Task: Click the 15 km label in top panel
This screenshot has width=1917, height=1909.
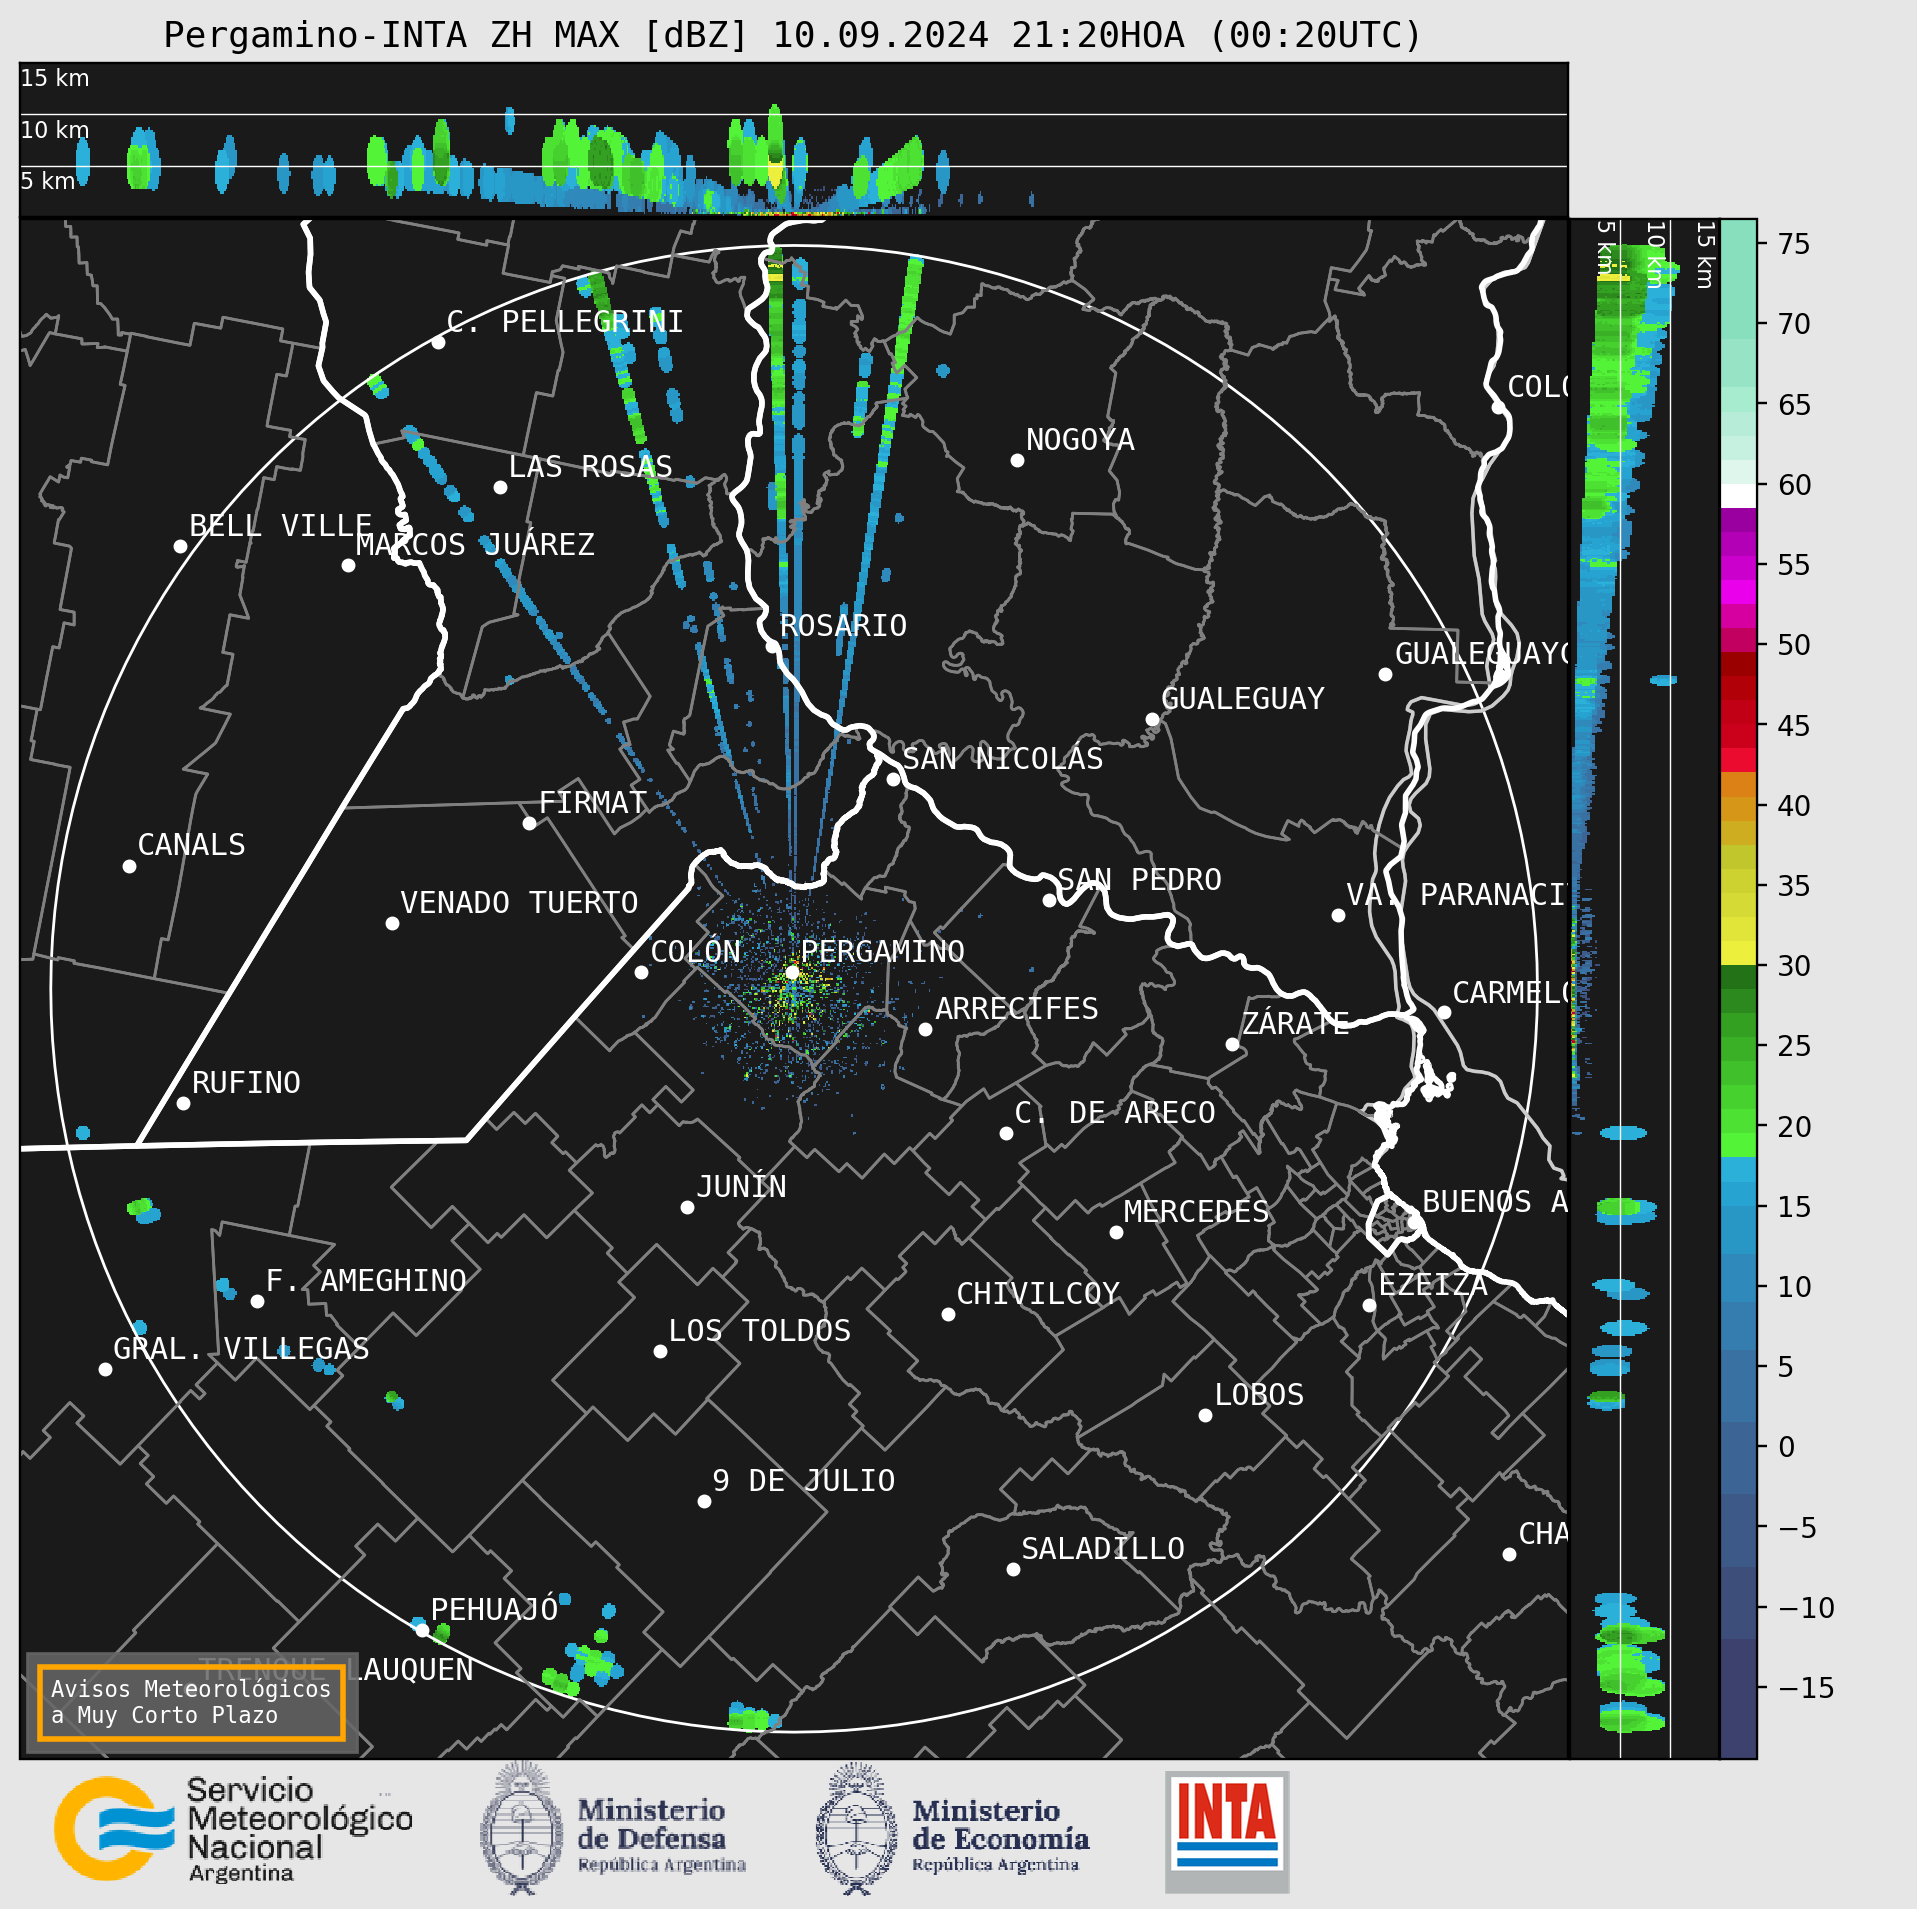Action: tap(55, 78)
